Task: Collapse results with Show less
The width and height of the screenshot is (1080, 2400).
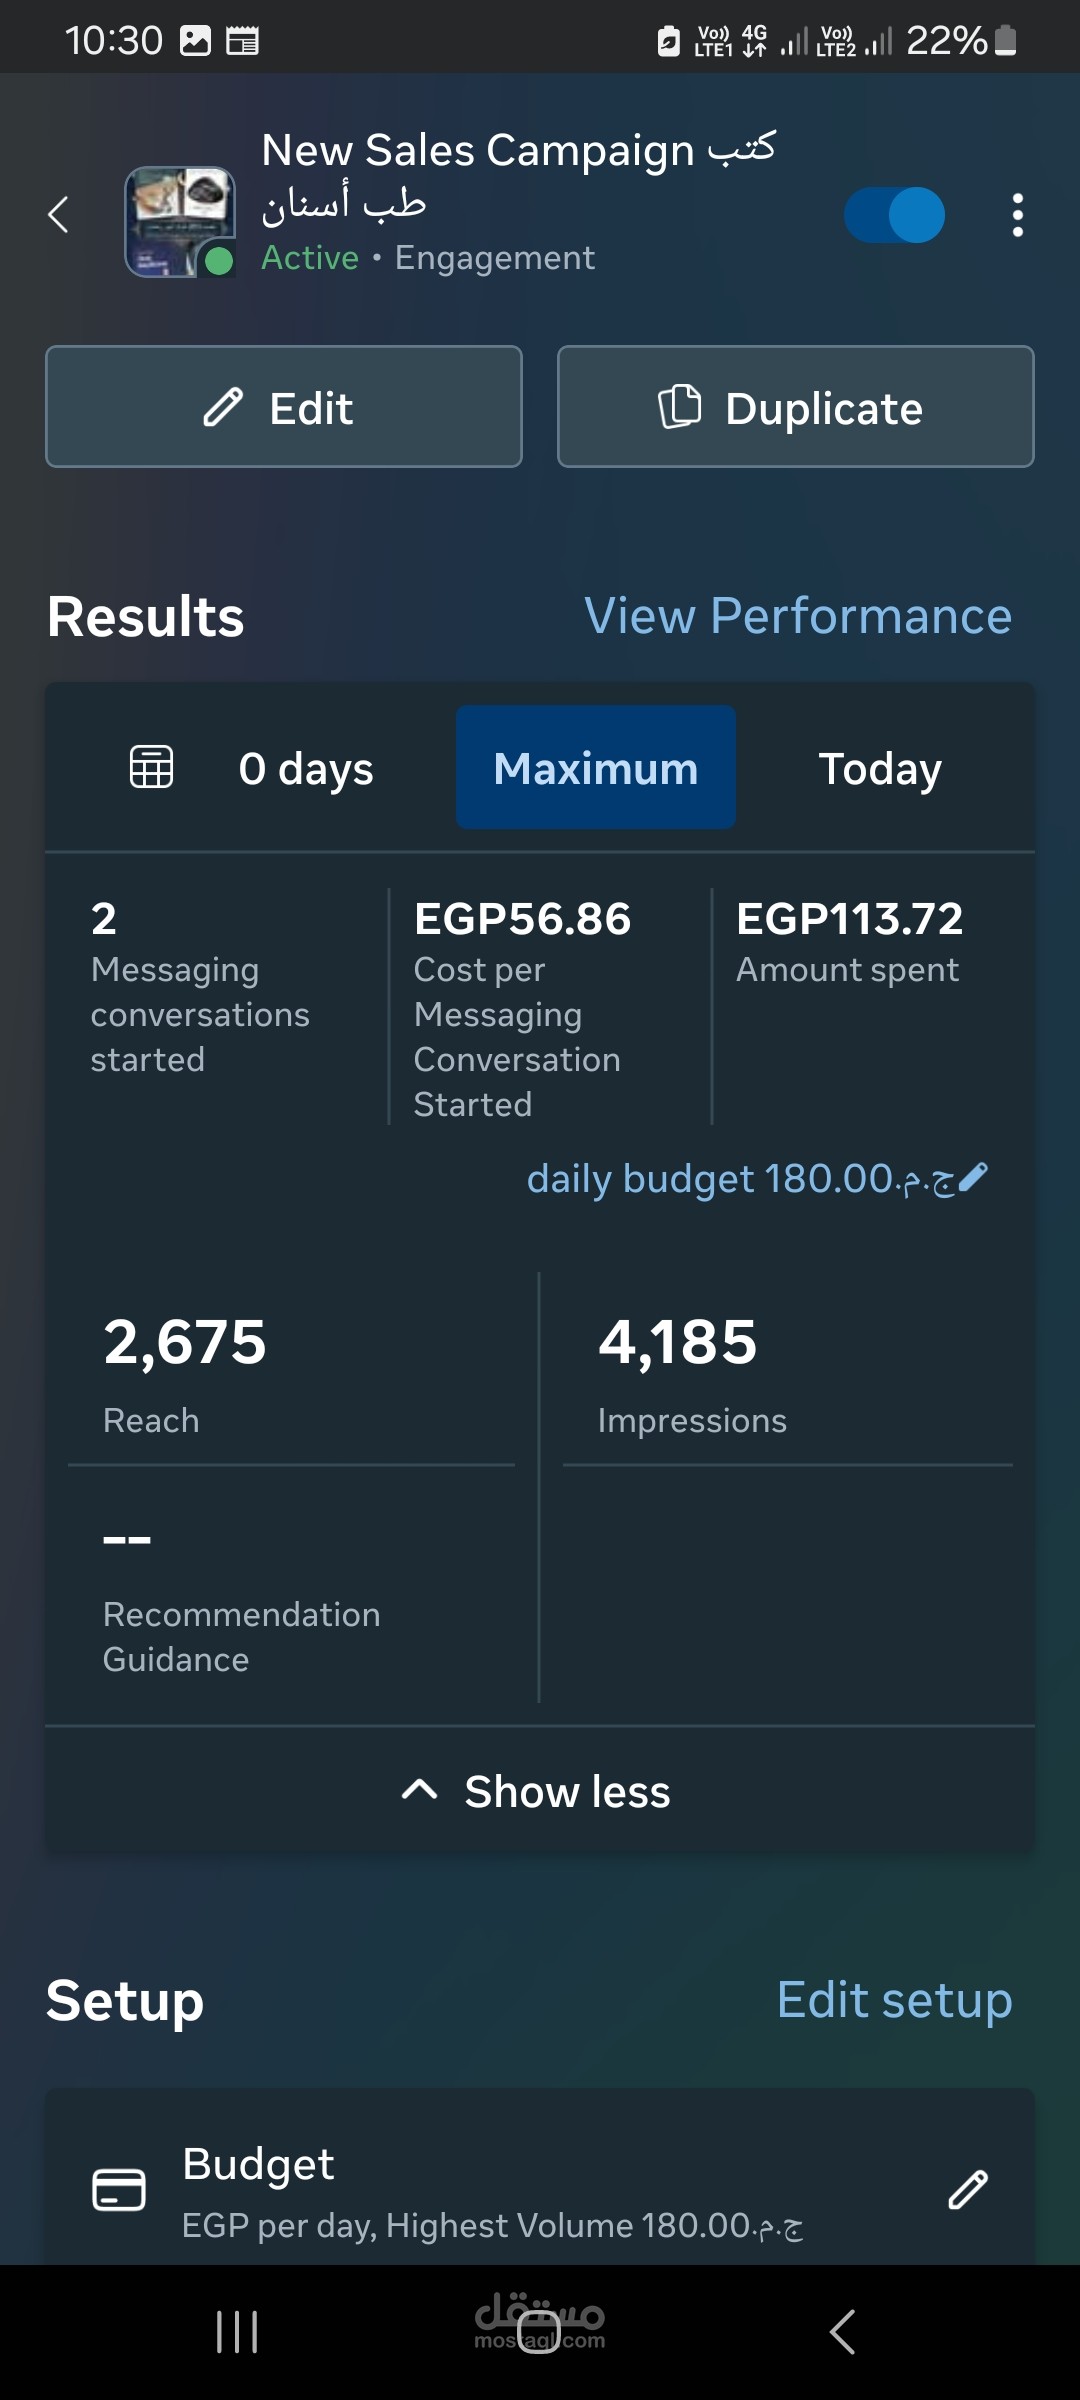Action: [x=538, y=1791]
